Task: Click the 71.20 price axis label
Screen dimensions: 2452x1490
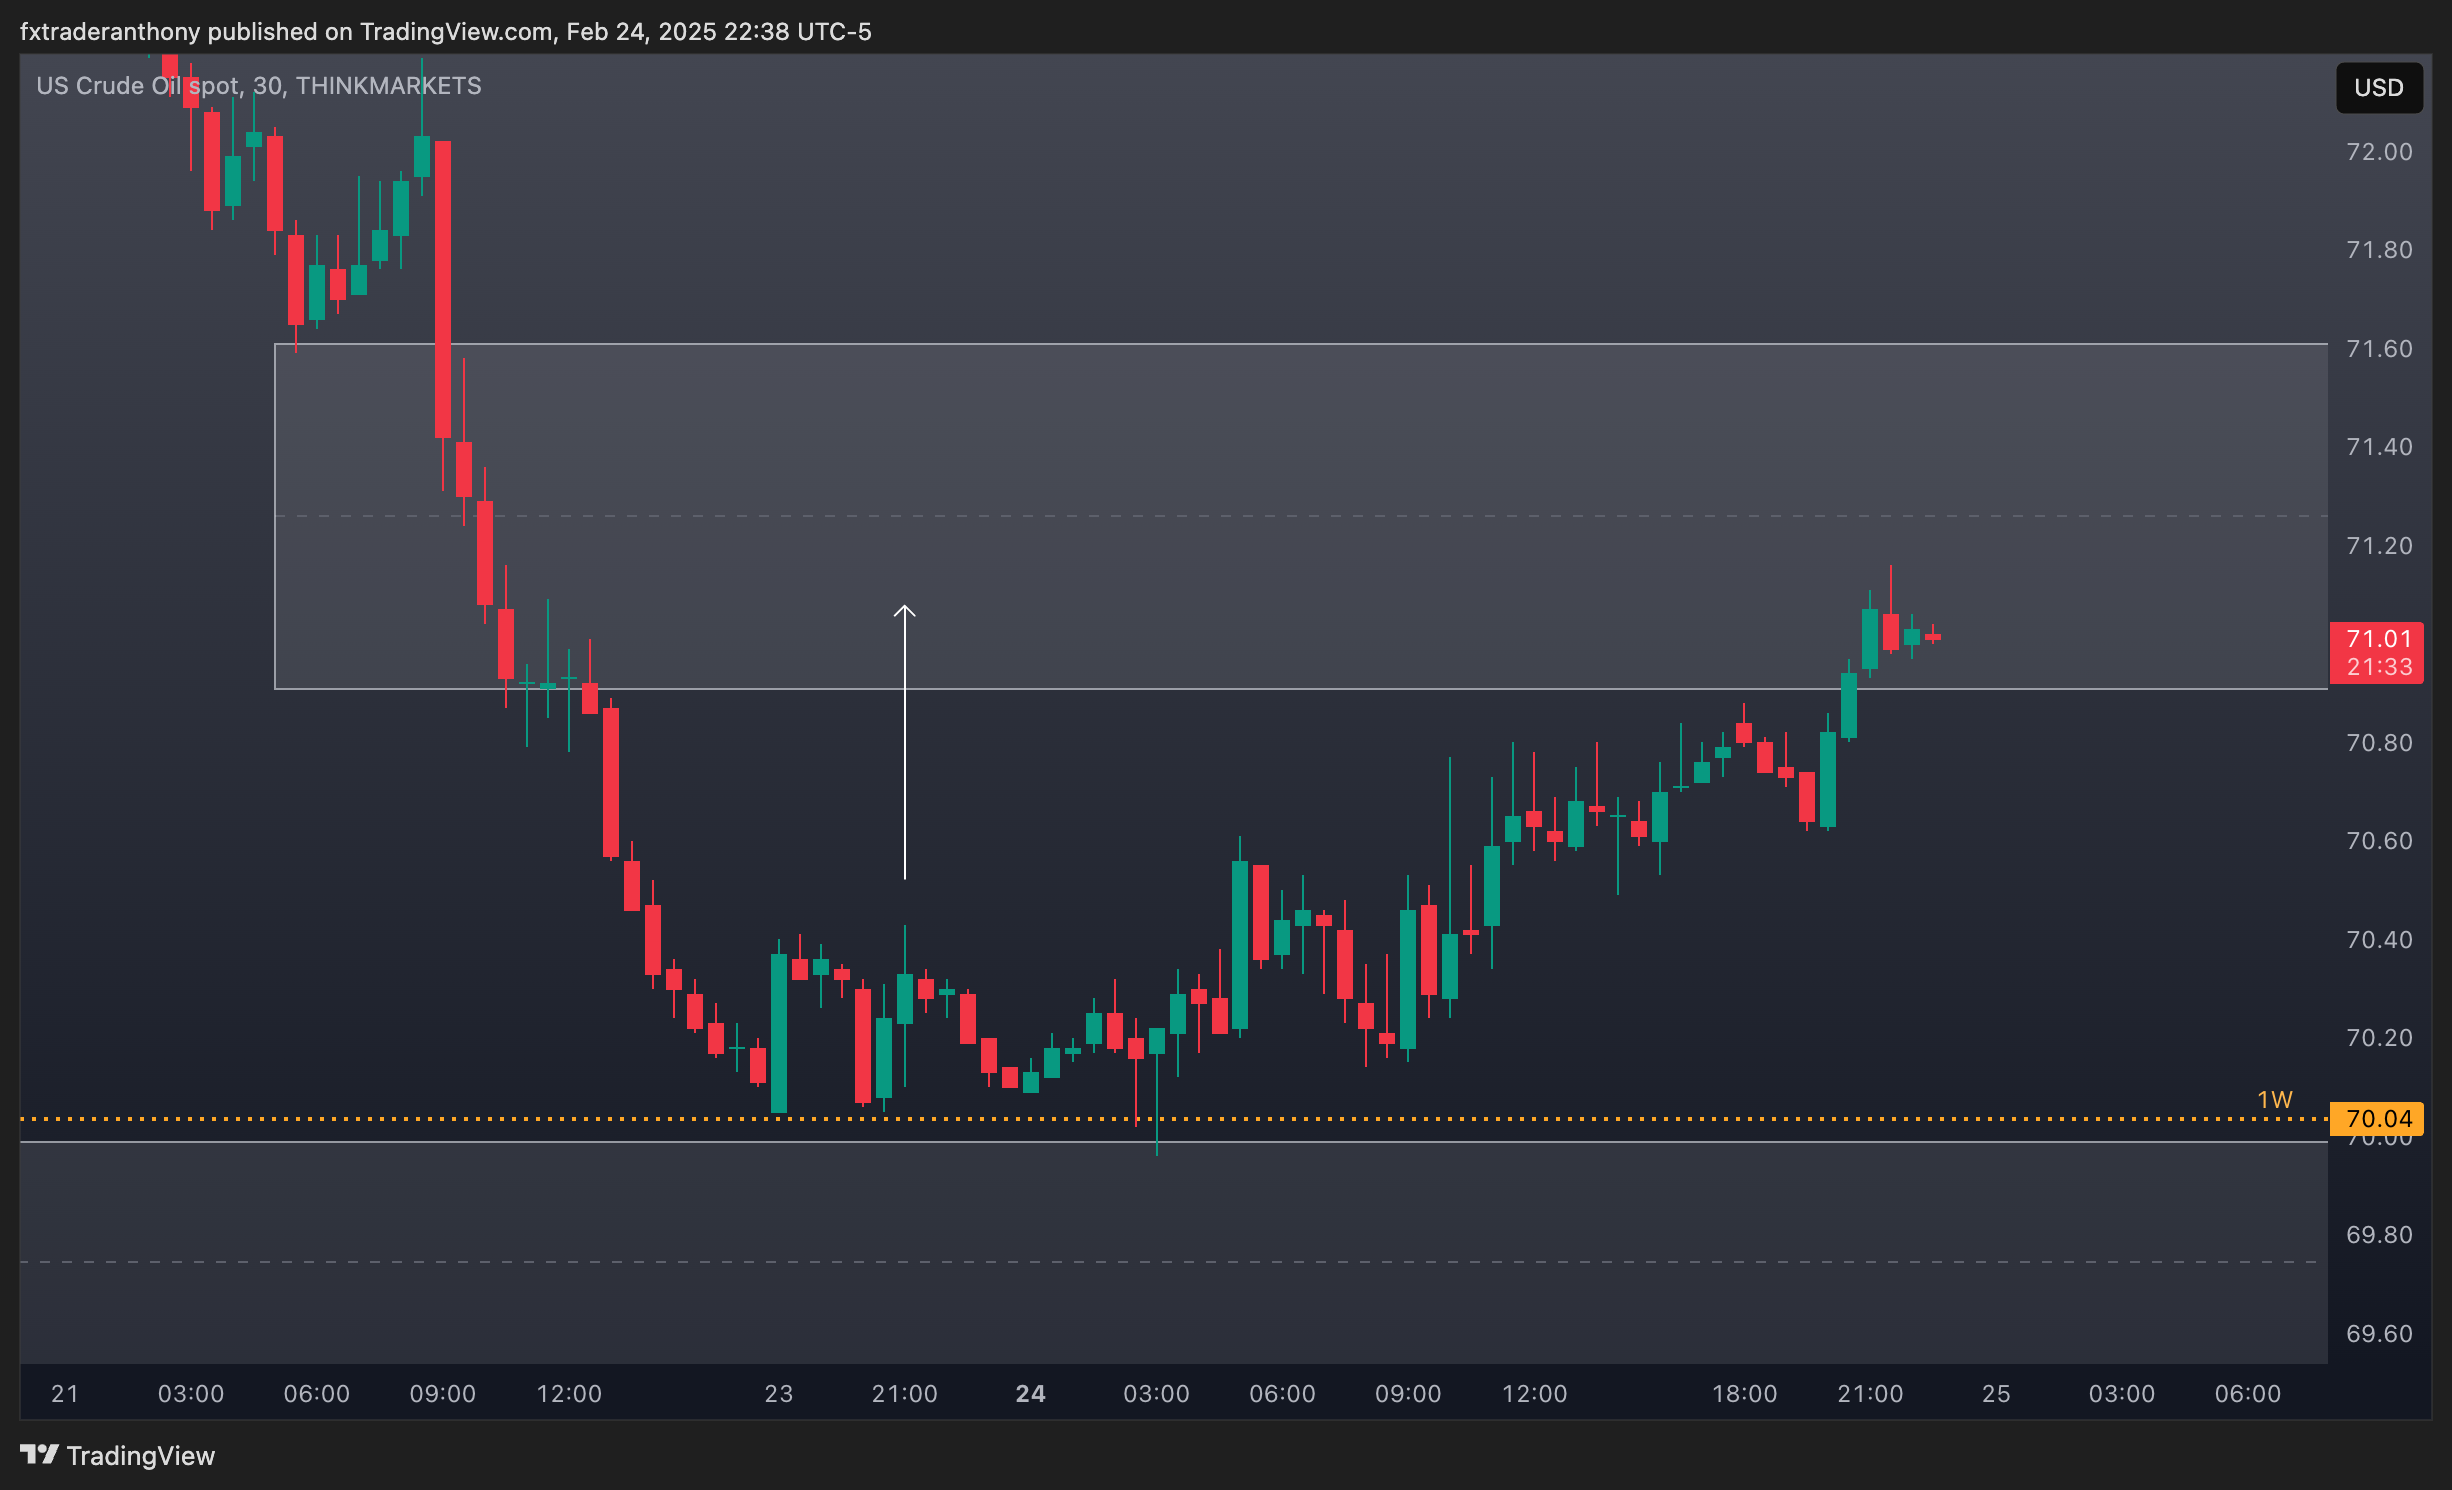Action: pyautogui.click(x=2379, y=546)
